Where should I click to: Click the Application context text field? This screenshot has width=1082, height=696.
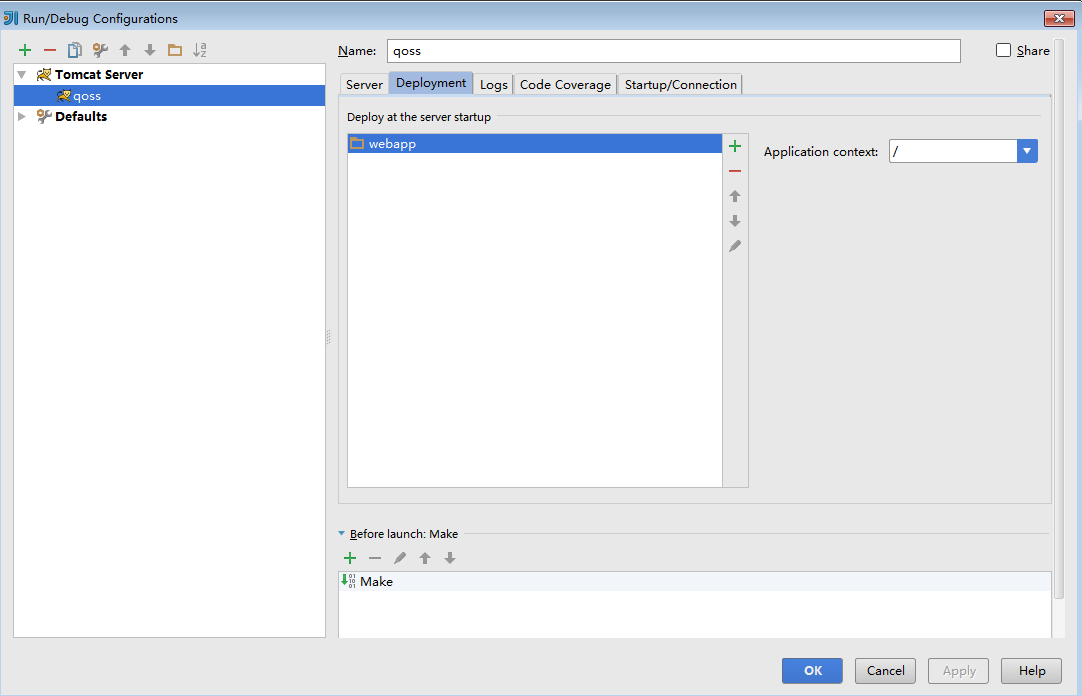pyautogui.click(x=953, y=151)
